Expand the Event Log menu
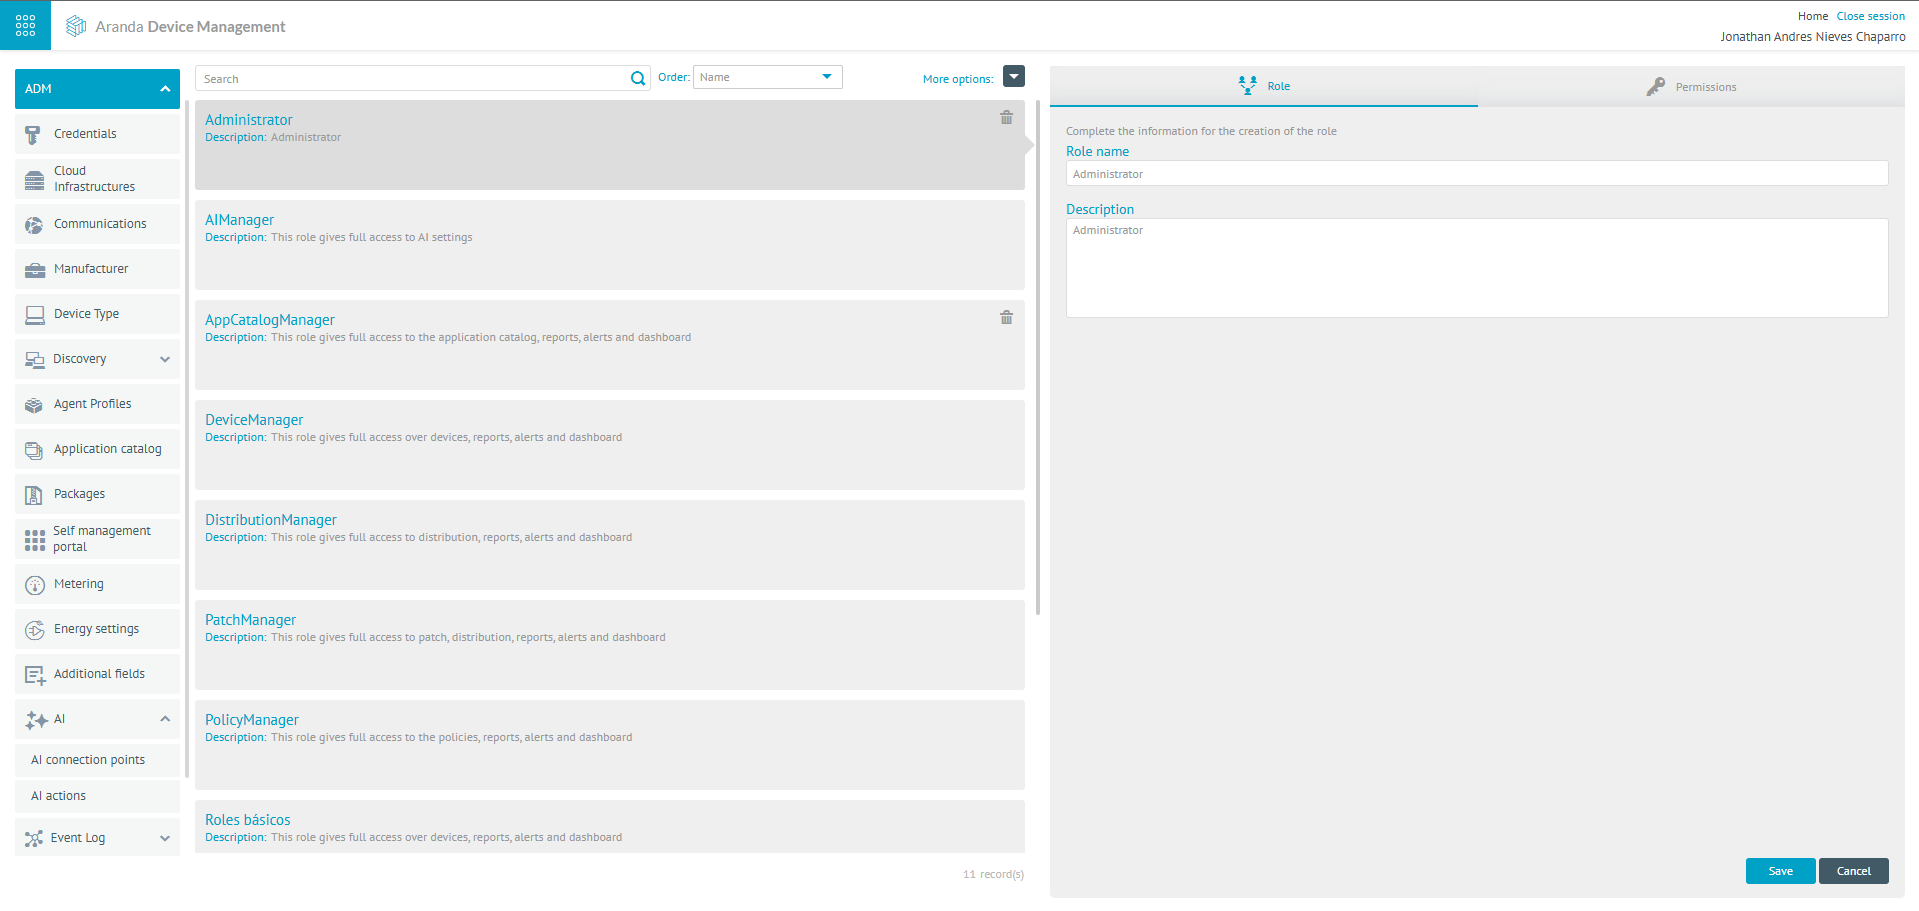Viewport: 1919px width, 911px height. [164, 838]
